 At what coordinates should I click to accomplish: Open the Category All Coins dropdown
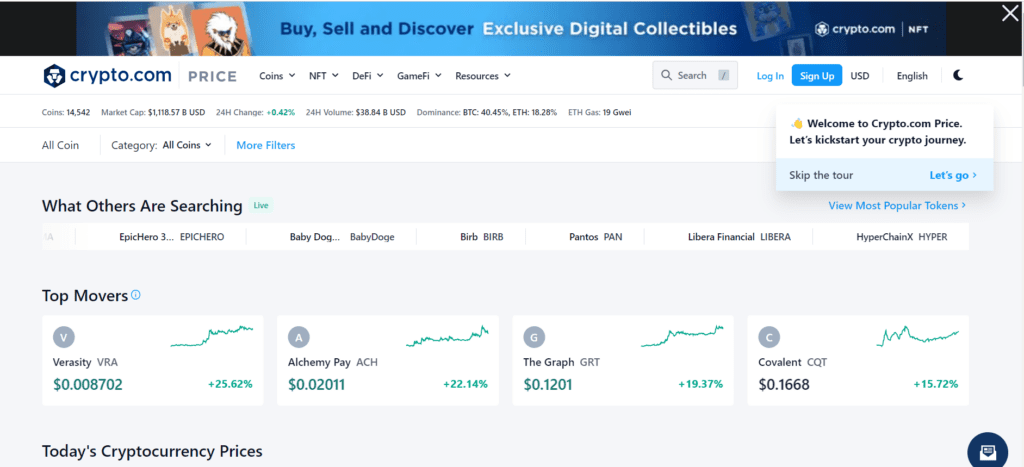pyautogui.click(x=187, y=145)
